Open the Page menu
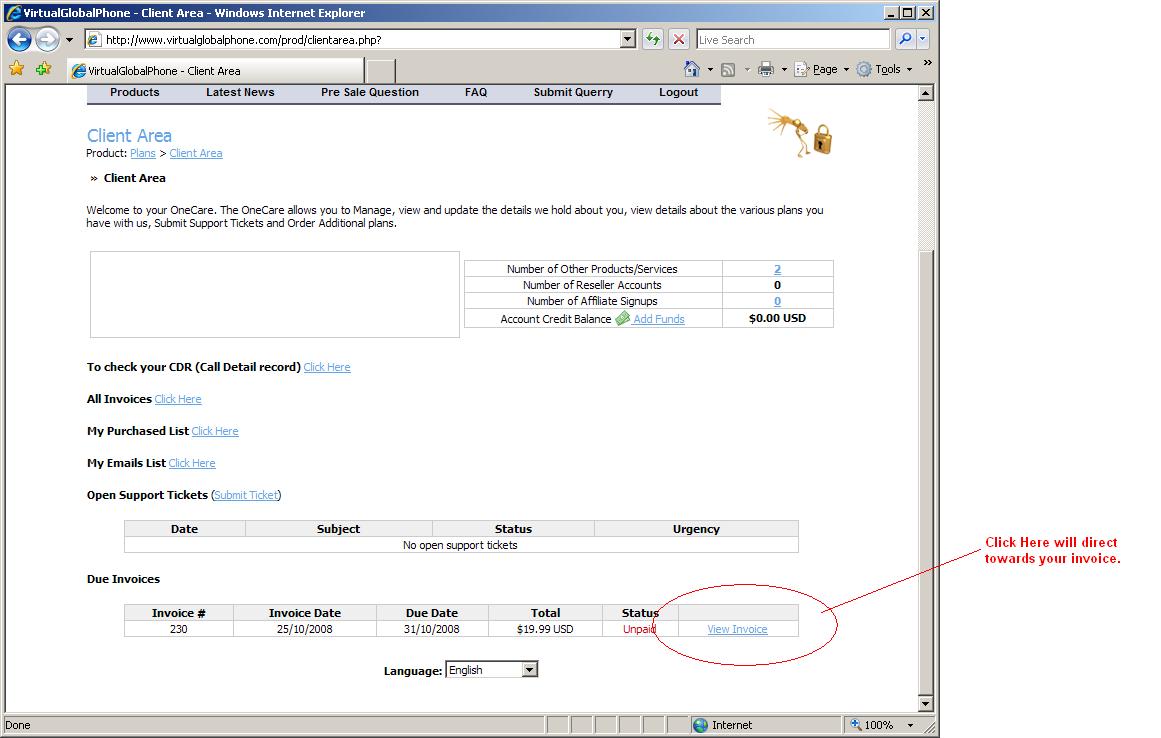The image size is (1161, 738). pos(821,70)
